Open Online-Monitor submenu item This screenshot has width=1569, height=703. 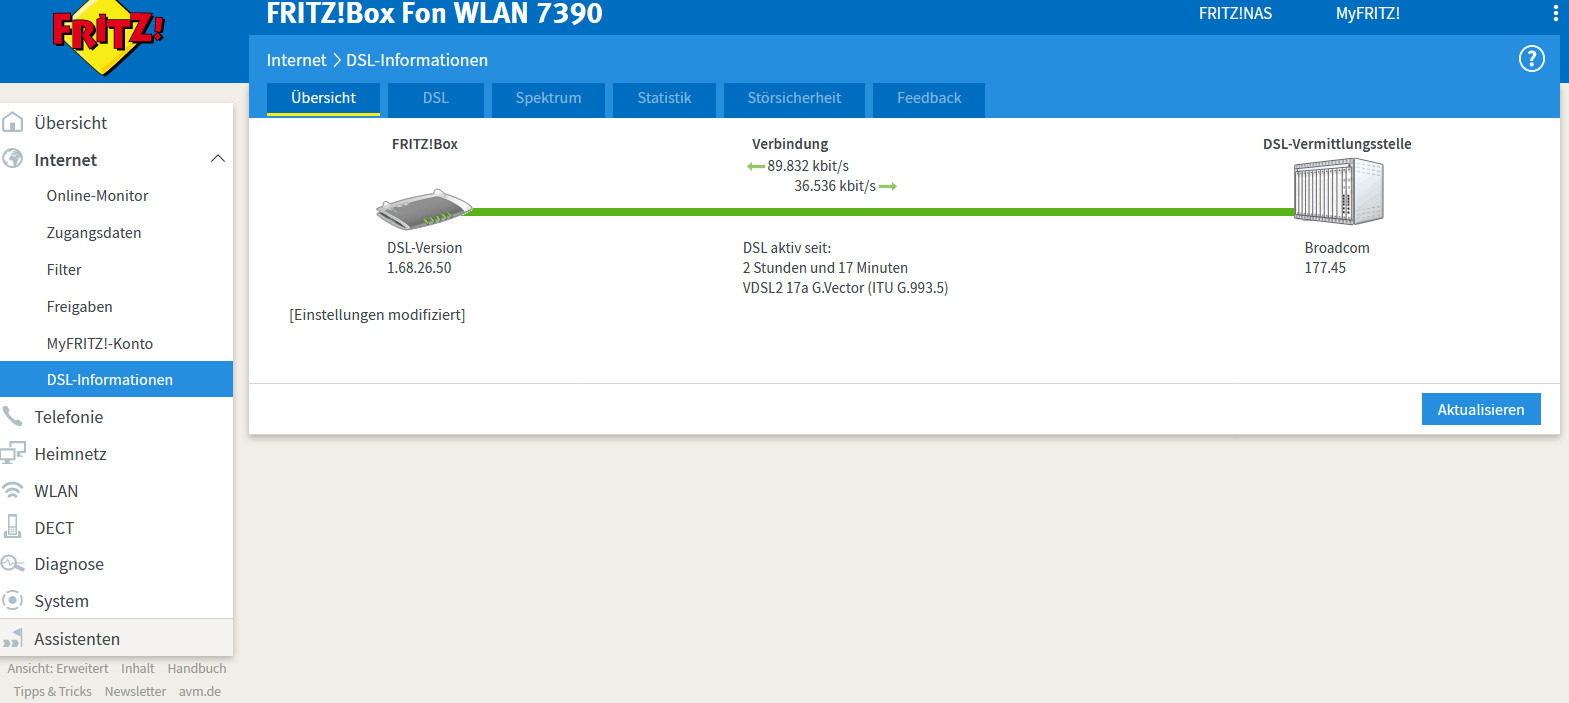(116, 196)
